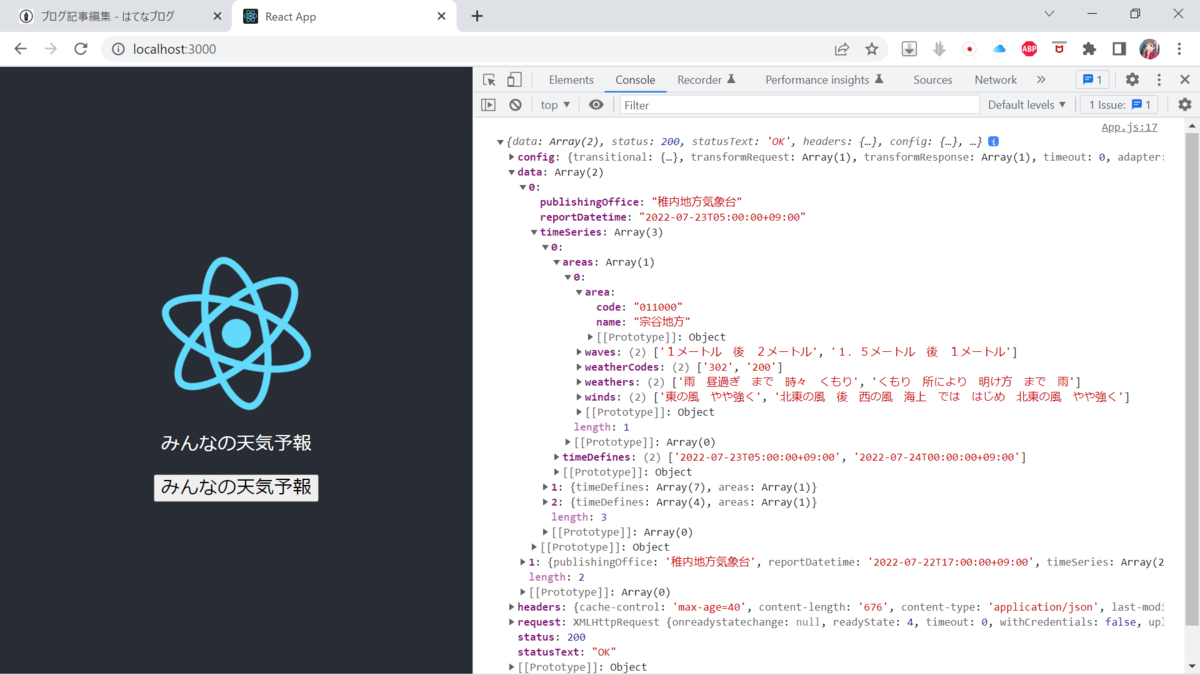Click the red dot extension icon
Image resolution: width=1200 pixels, height=675 pixels.
pos(969,49)
